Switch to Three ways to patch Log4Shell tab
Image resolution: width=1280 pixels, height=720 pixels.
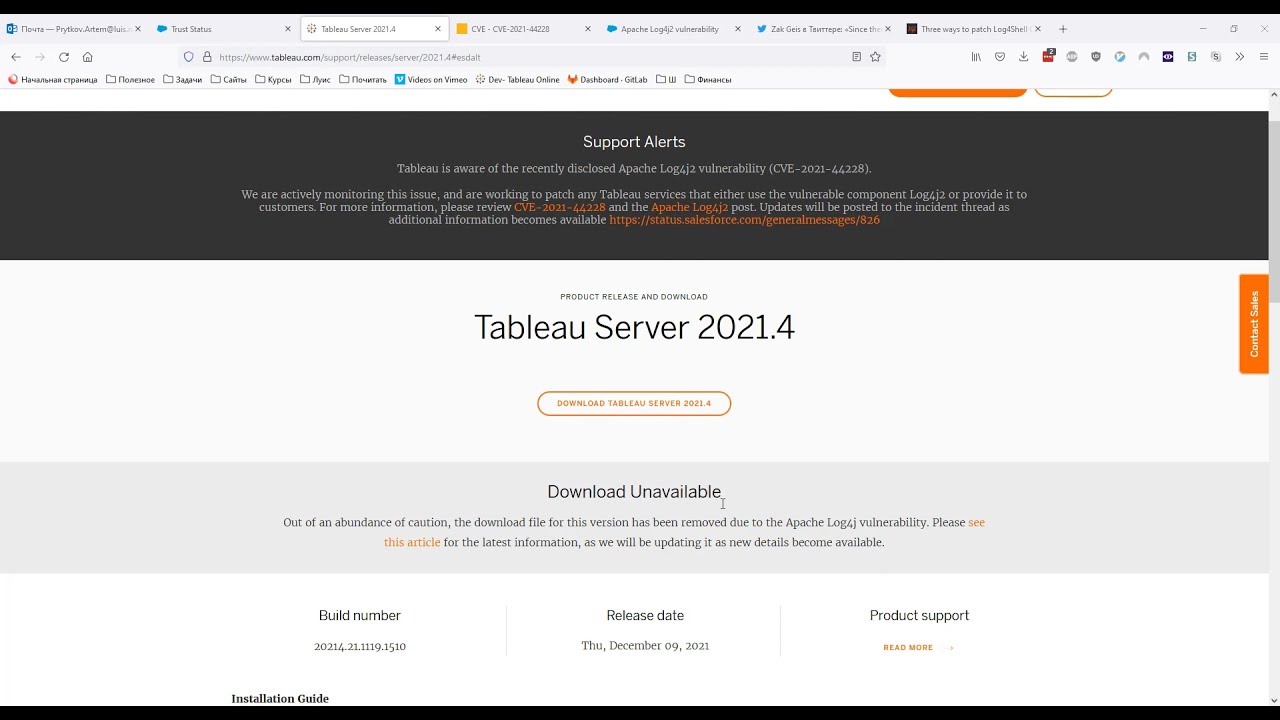coord(974,29)
